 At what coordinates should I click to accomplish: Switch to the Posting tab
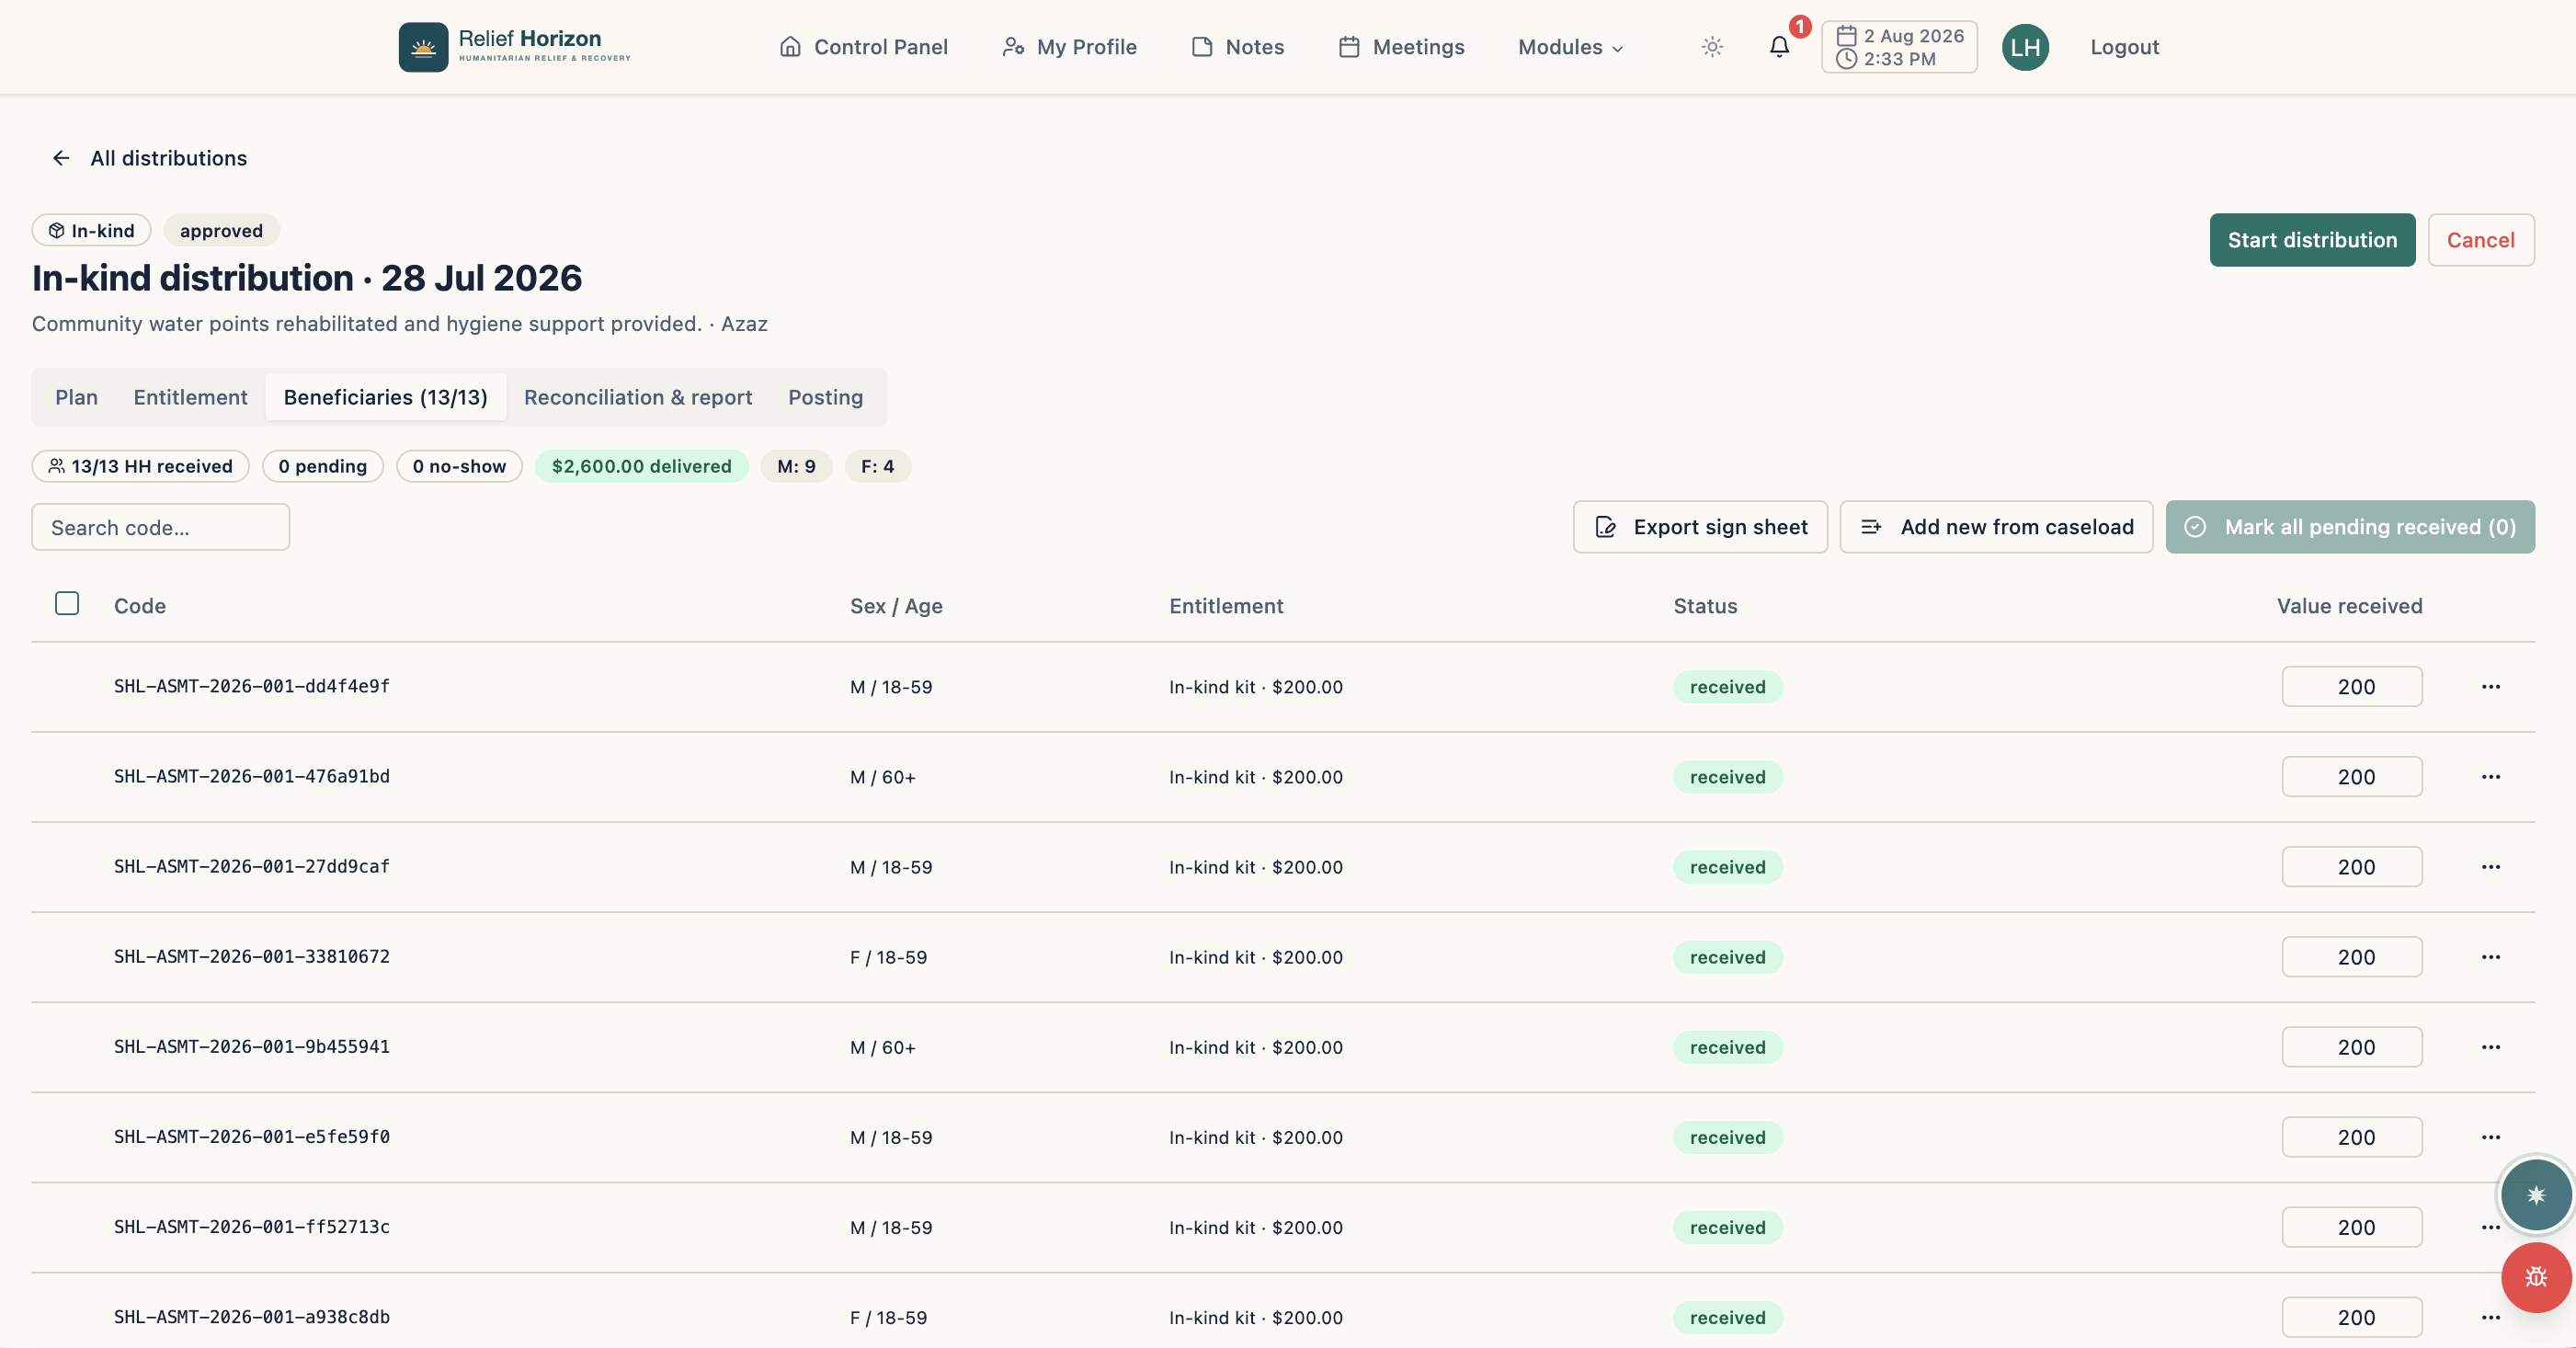tap(825, 397)
